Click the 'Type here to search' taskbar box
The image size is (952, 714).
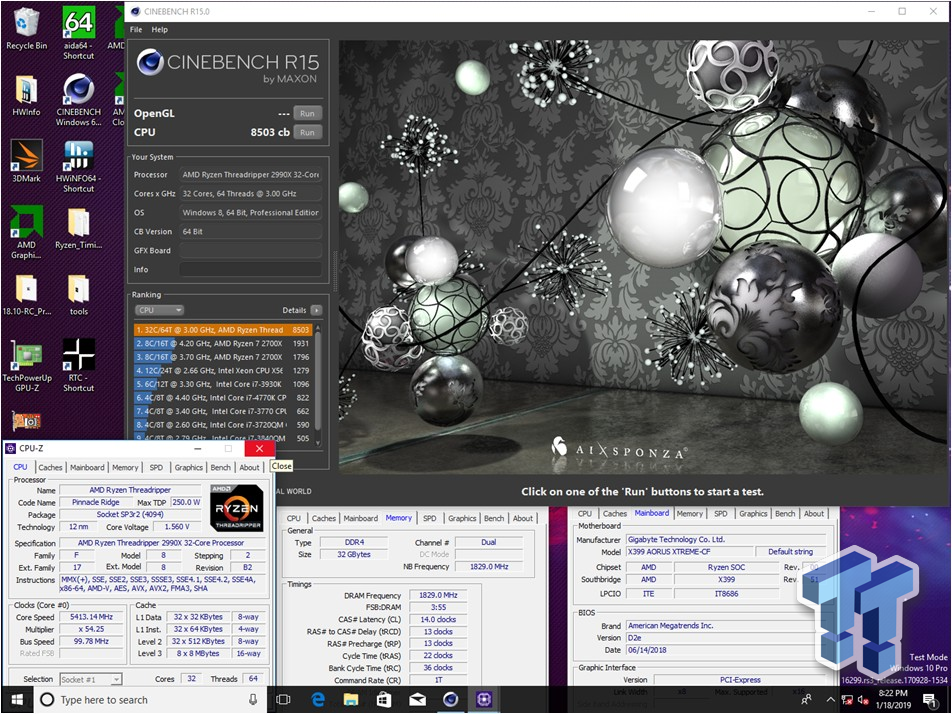point(146,699)
